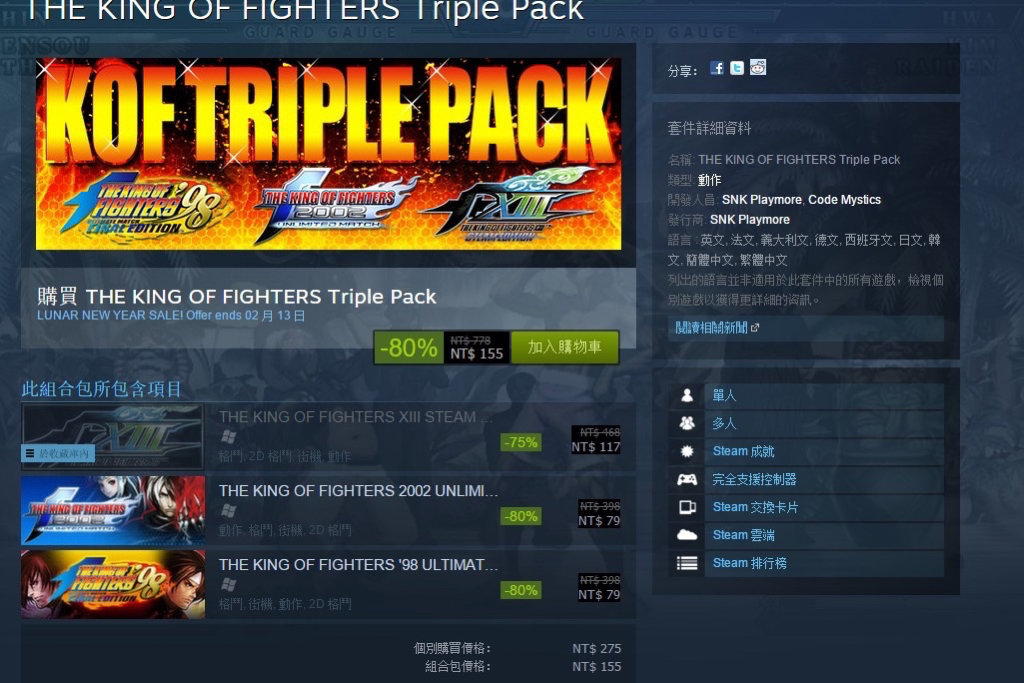Click the gamepad controller support icon
1024x683 pixels.
click(x=686, y=479)
